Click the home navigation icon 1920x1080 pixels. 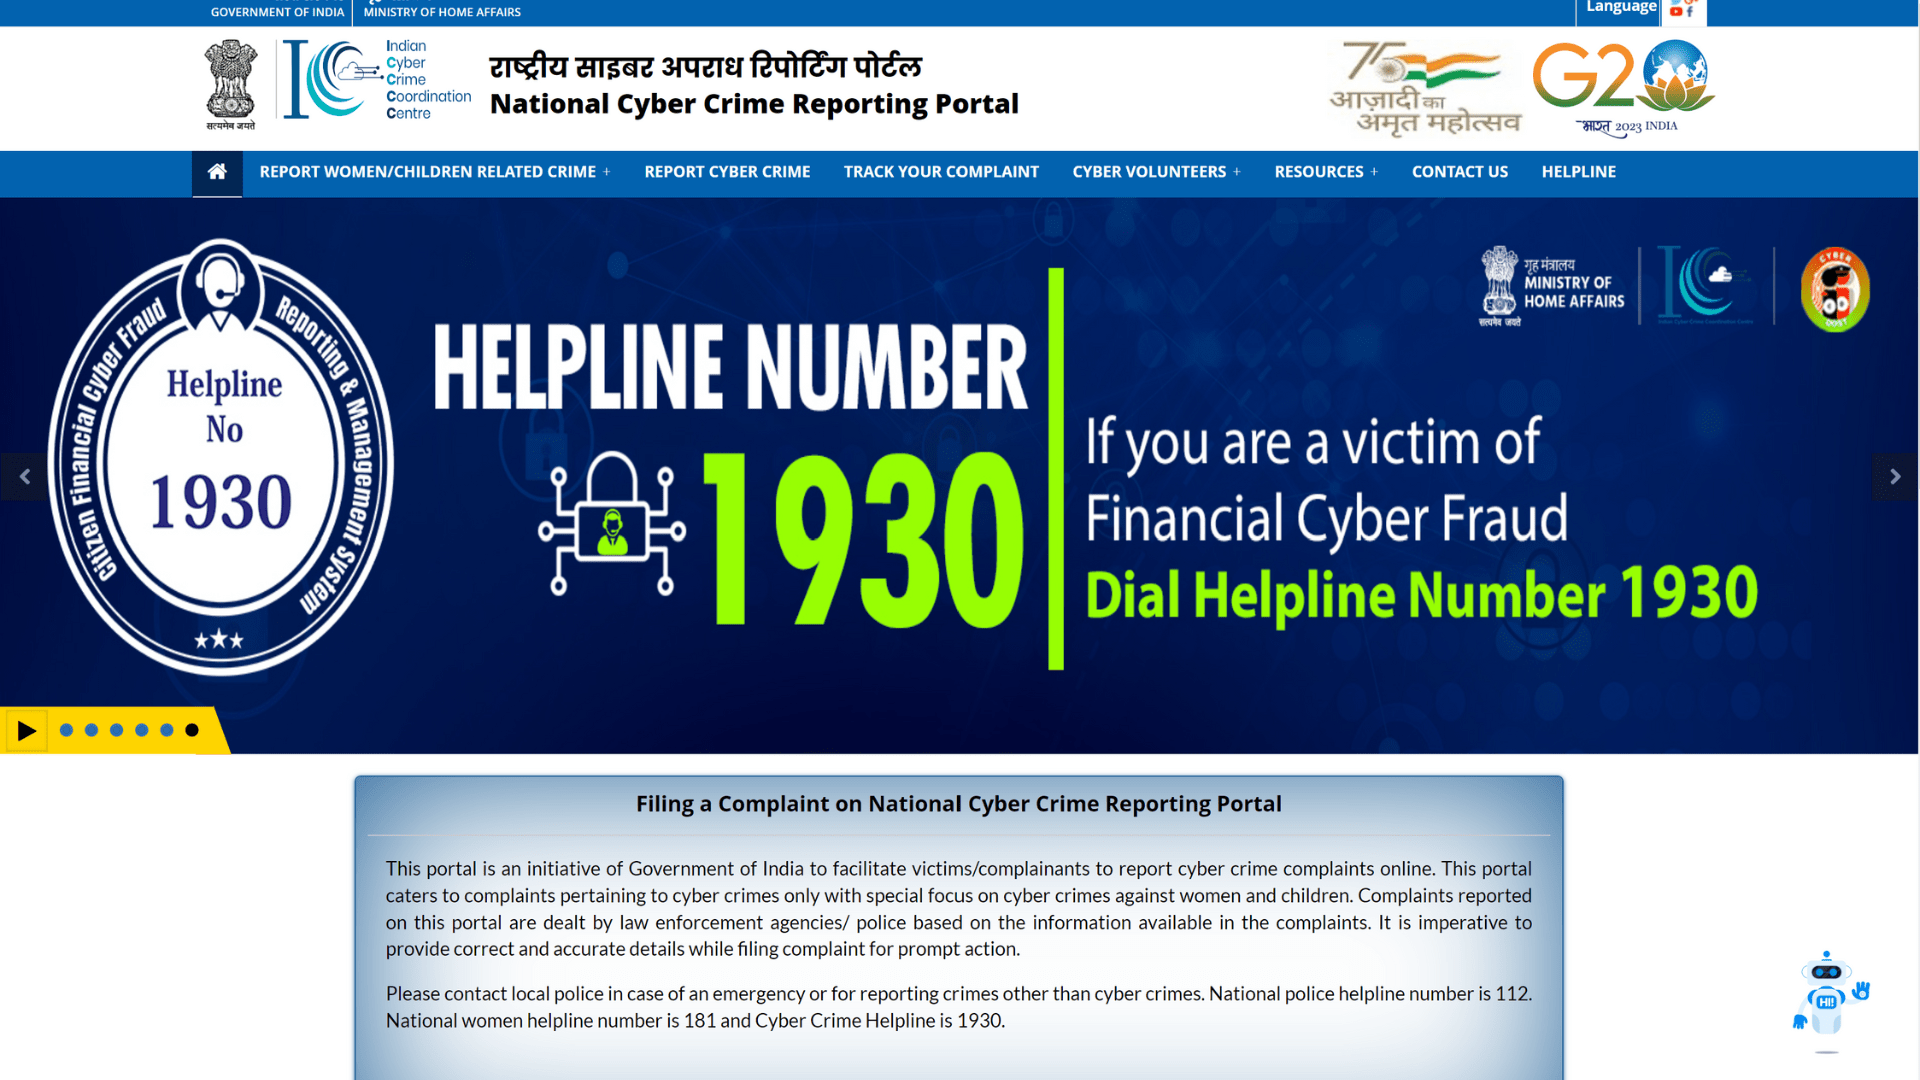pyautogui.click(x=215, y=171)
